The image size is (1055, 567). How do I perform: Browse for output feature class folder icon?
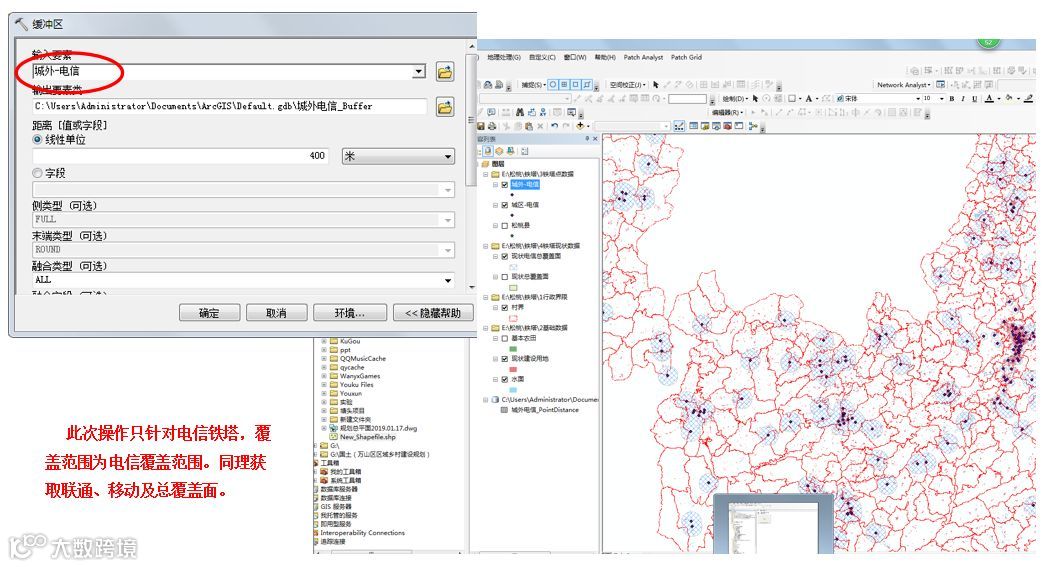445,106
